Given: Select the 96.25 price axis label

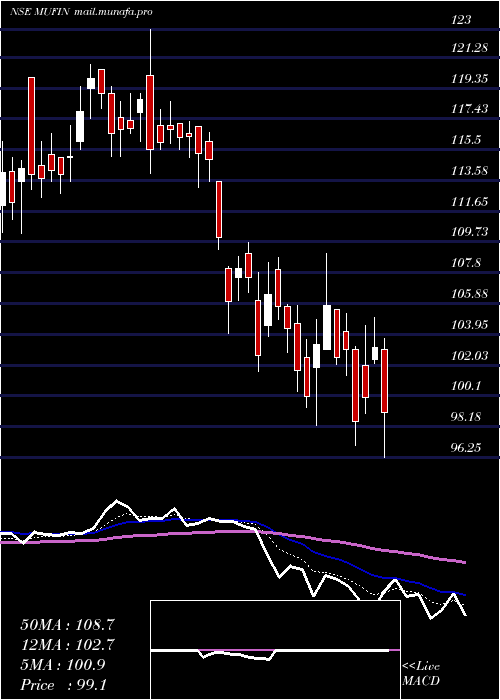Looking at the screenshot, I should coord(467,448).
